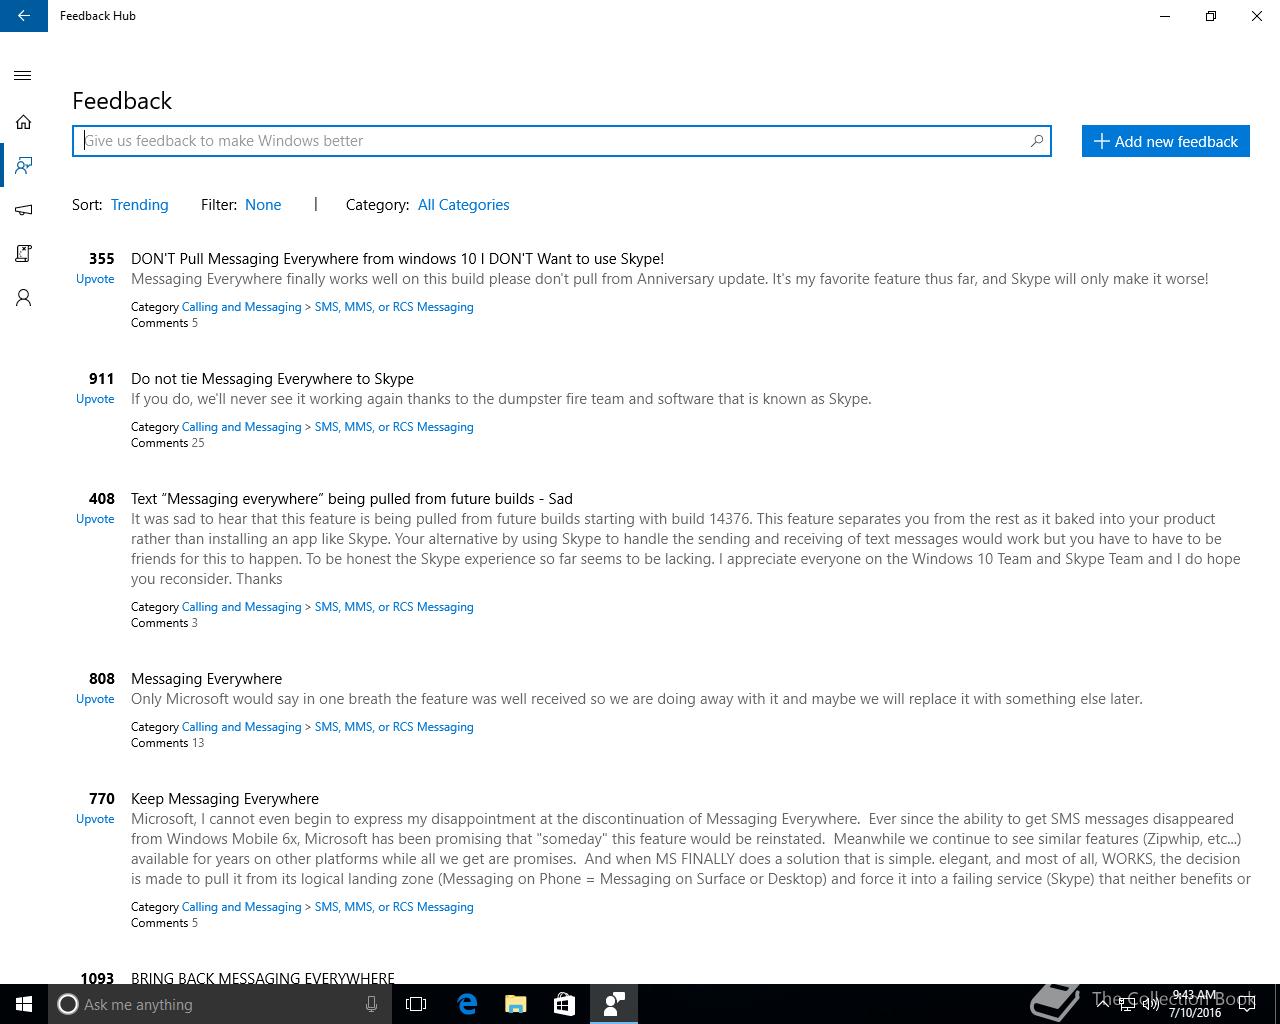Click Feedback Hub taskbar icon
The image size is (1280, 1024).
[614, 1004]
